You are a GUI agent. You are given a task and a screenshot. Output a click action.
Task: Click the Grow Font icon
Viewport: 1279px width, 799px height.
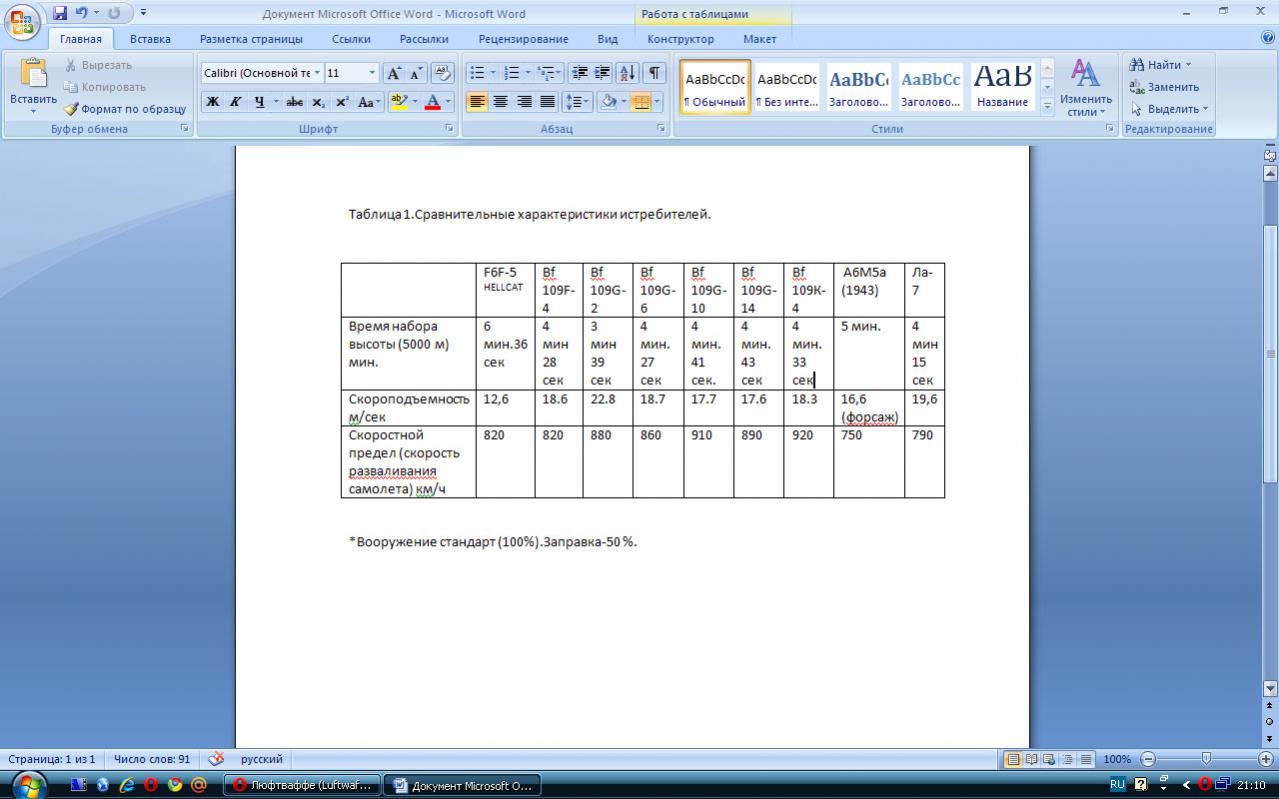click(x=394, y=73)
